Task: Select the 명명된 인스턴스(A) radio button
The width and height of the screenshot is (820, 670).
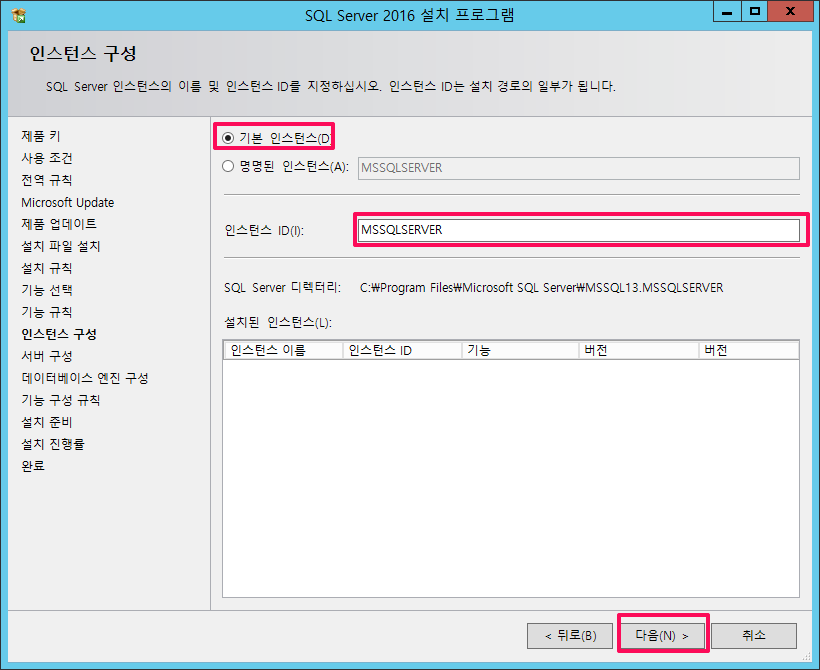Action: pos(227,166)
